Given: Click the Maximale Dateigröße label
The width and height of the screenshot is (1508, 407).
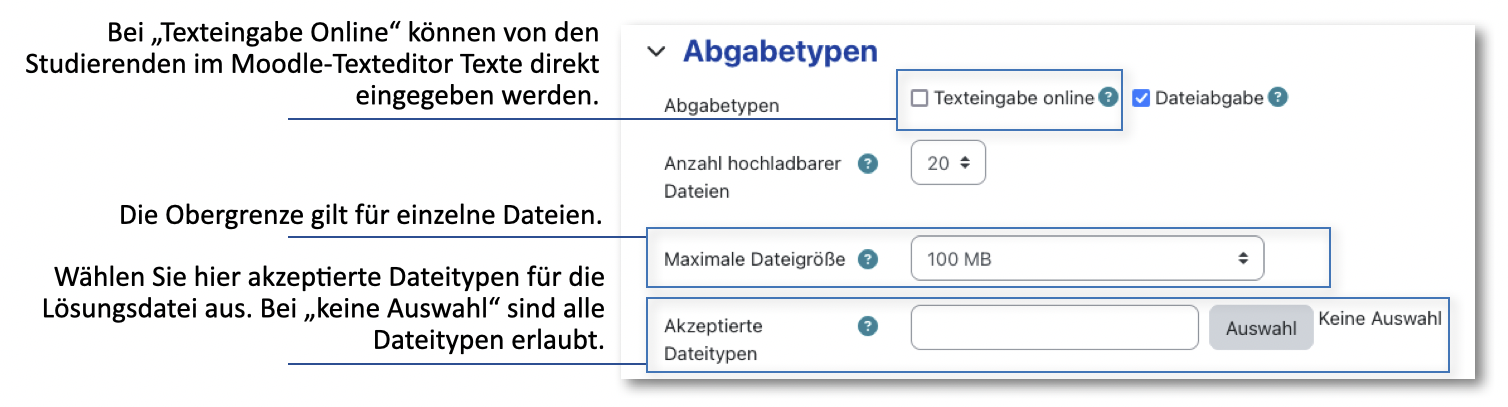Looking at the screenshot, I should pyautogui.click(x=754, y=260).
